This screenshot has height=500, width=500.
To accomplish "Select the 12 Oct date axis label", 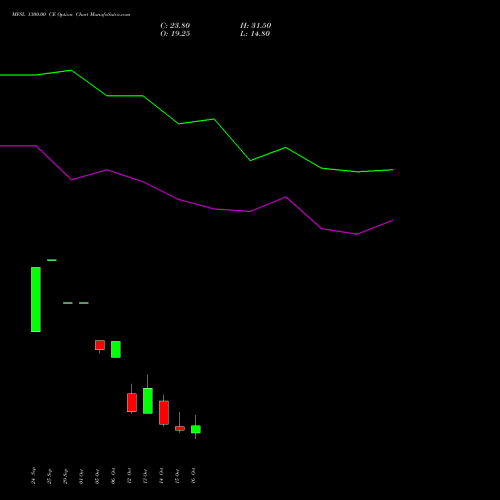I will point(129,476).
